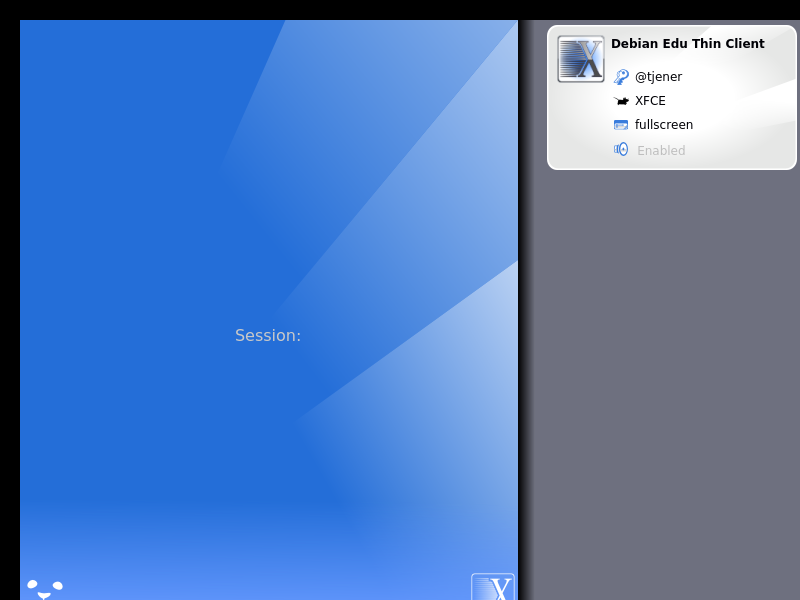Open the XFCE session type selector
Image resolution: width=800 pixels, height=600 pixels.
pos(650,101)
